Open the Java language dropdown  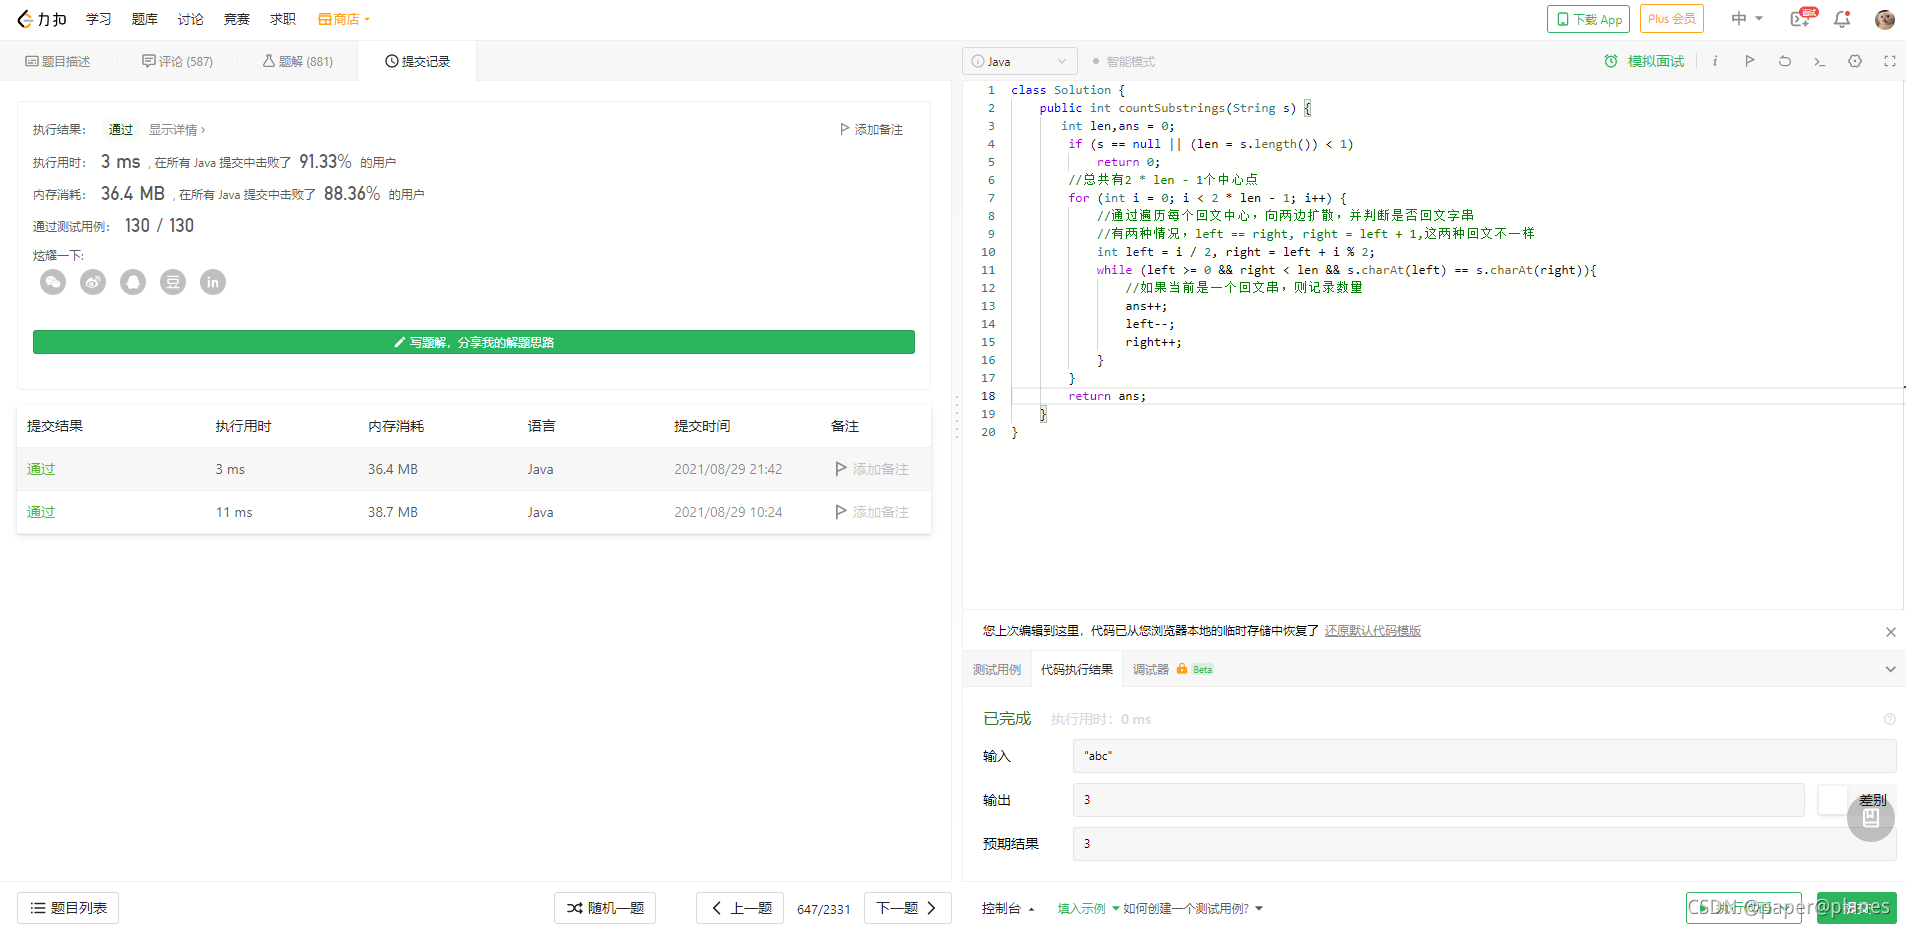1019,61
